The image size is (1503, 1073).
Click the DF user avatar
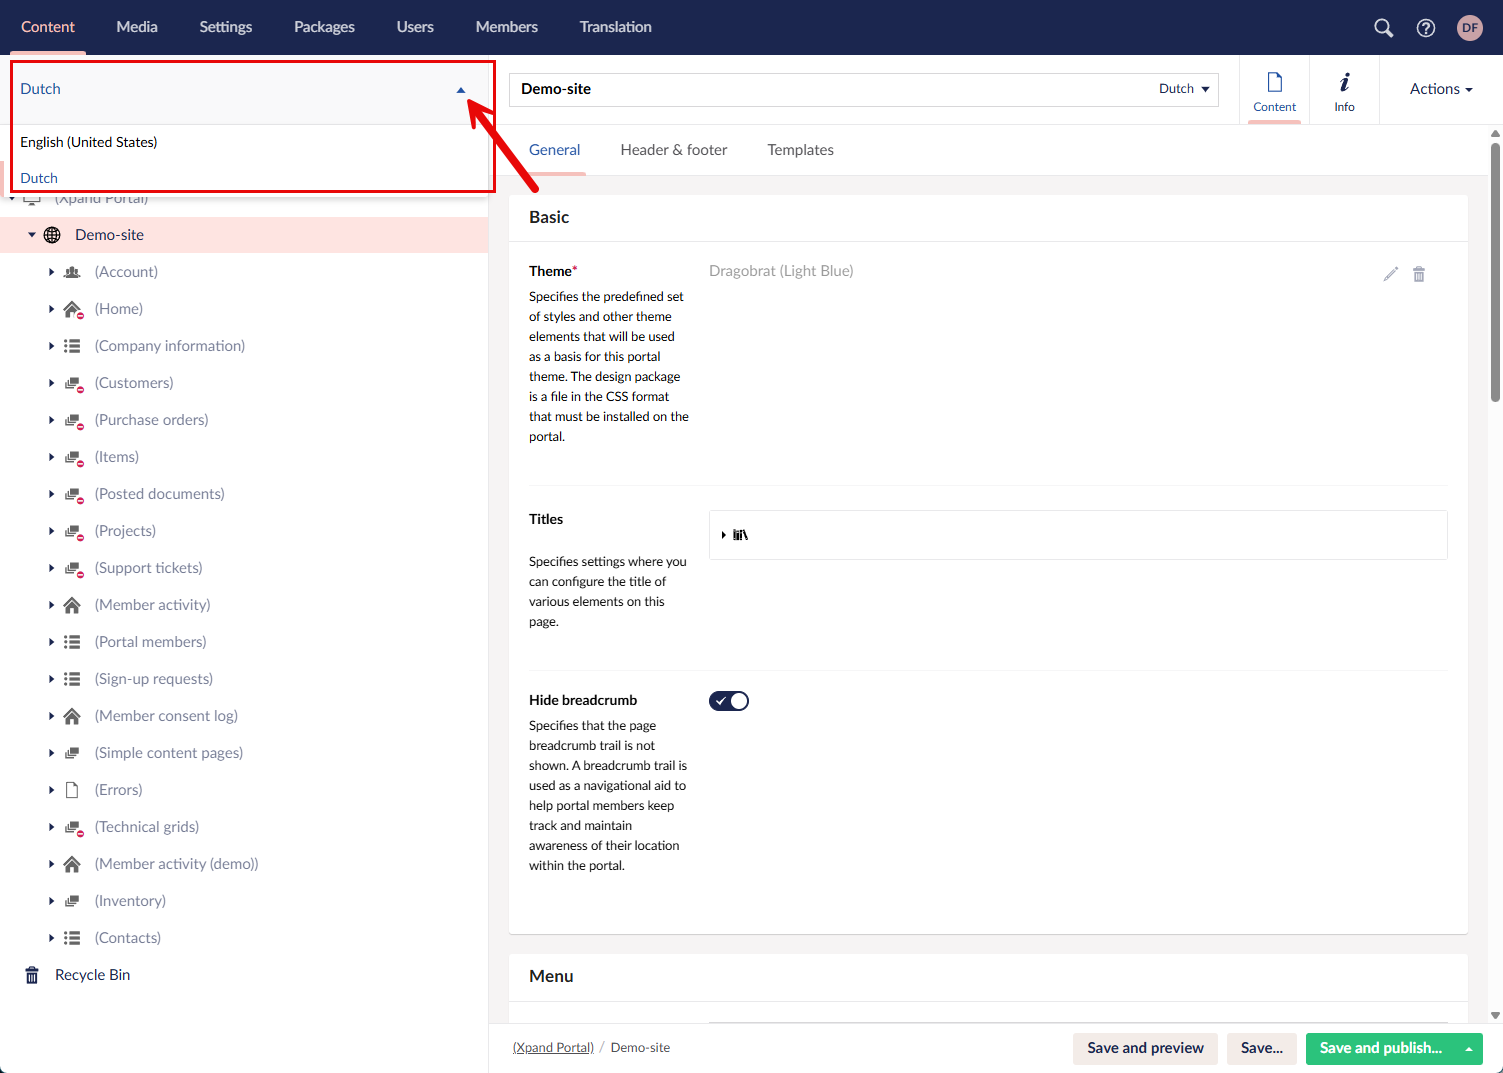coord(1469,28)
